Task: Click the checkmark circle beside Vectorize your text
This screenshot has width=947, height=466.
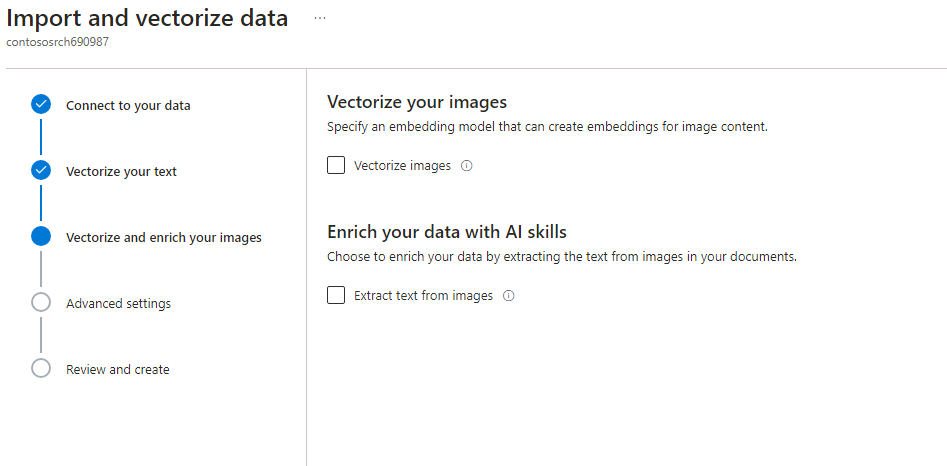Action: click(40, 171)
